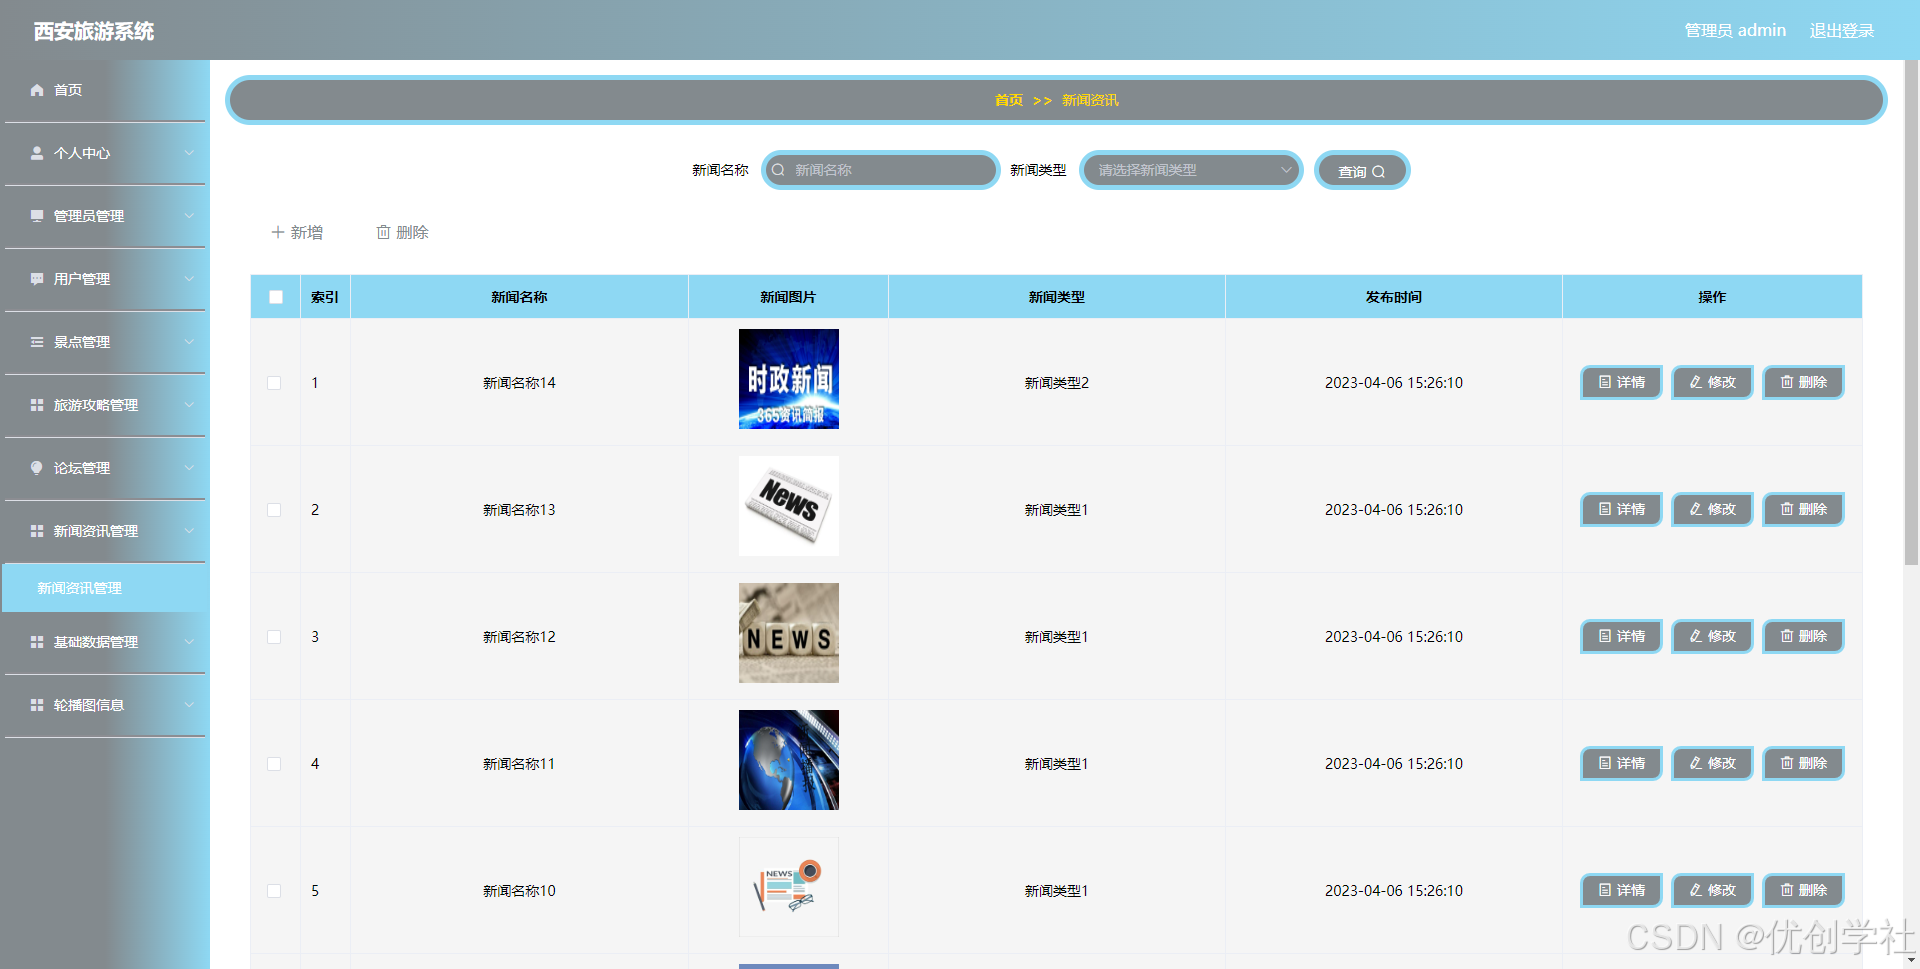
Task: Open the News newspaper thumbnail for 新闻名称13
Action: point(789,506)
